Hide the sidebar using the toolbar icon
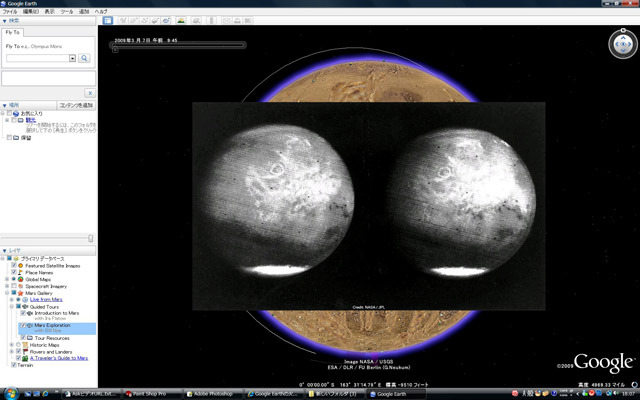Screen dimensions: 640x400 pos(108,20)
